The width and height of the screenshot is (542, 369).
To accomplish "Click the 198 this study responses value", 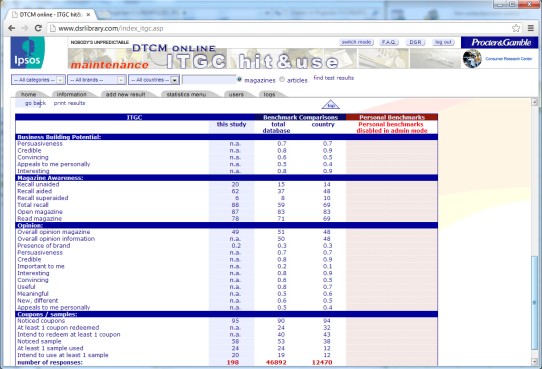I will [233, 362].
